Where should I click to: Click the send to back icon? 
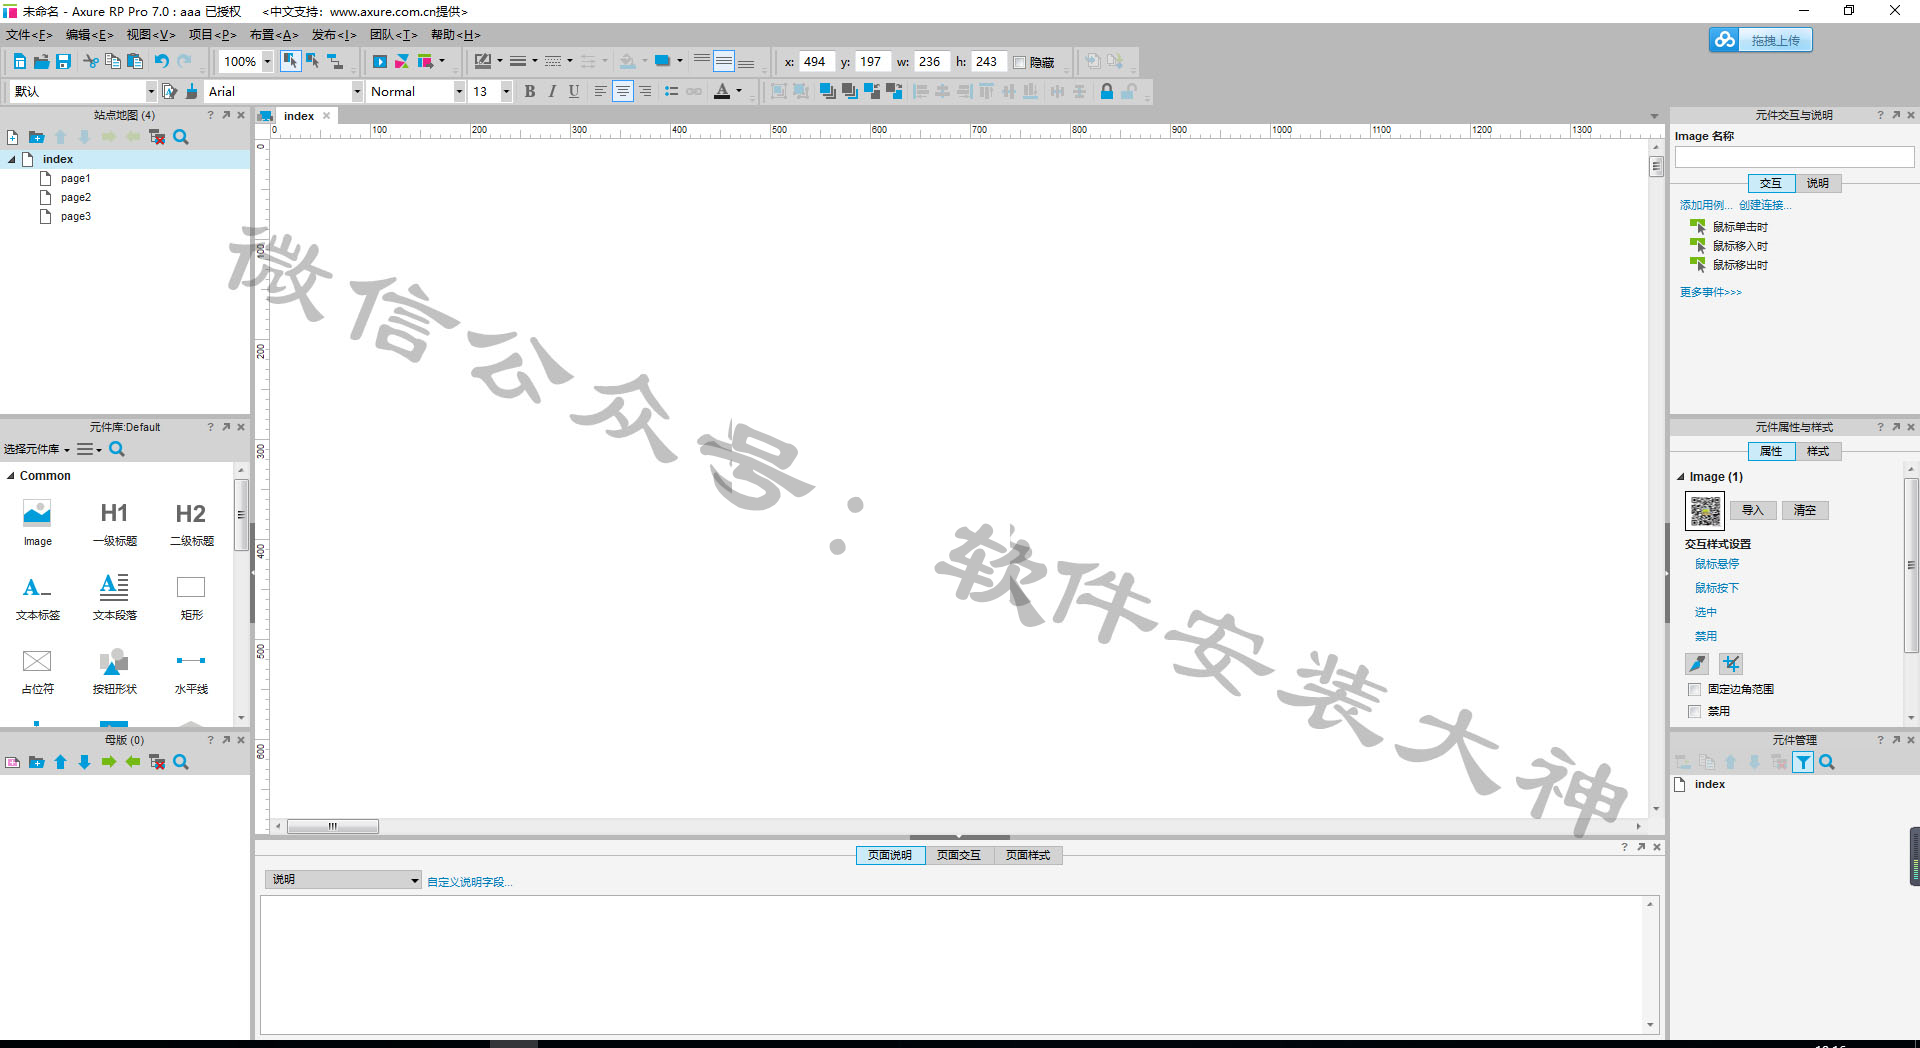[x=850, y=91]
